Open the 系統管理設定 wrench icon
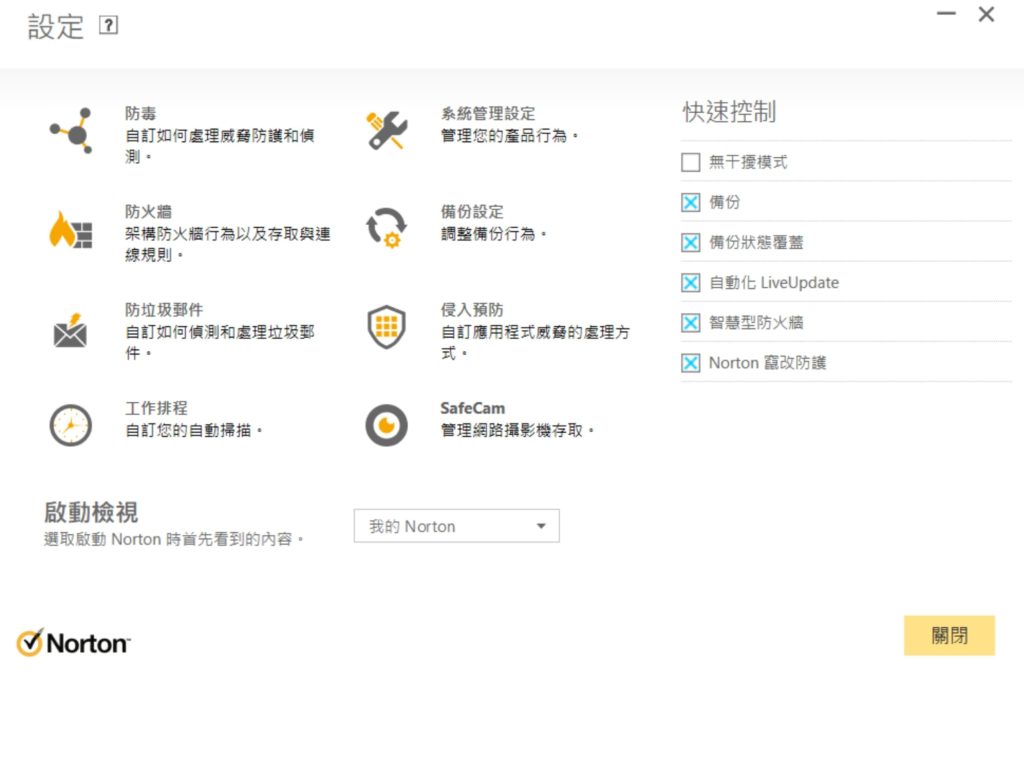Image resolution: width=1024 pixels, height=768 pixels. click(x=387, y=130)
